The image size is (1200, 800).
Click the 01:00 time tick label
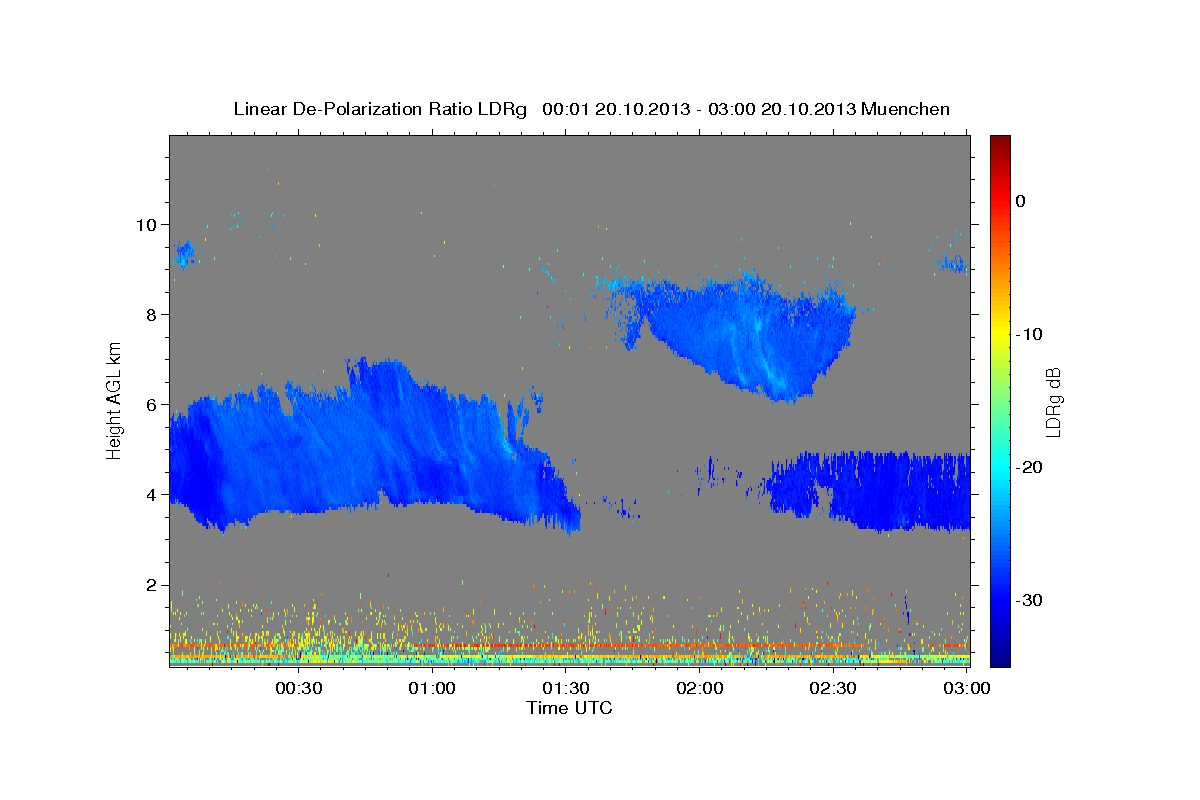pyautogui.click(x=432, y=689)
